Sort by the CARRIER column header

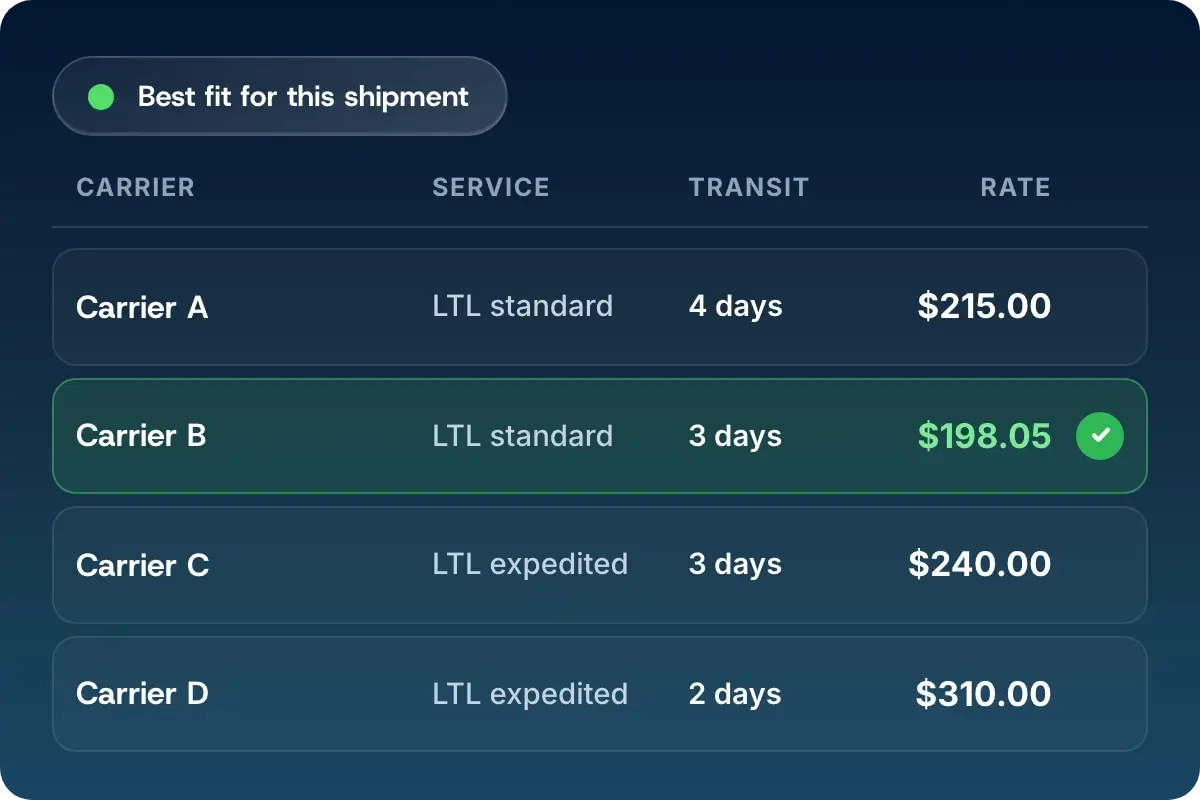point(135,187)
